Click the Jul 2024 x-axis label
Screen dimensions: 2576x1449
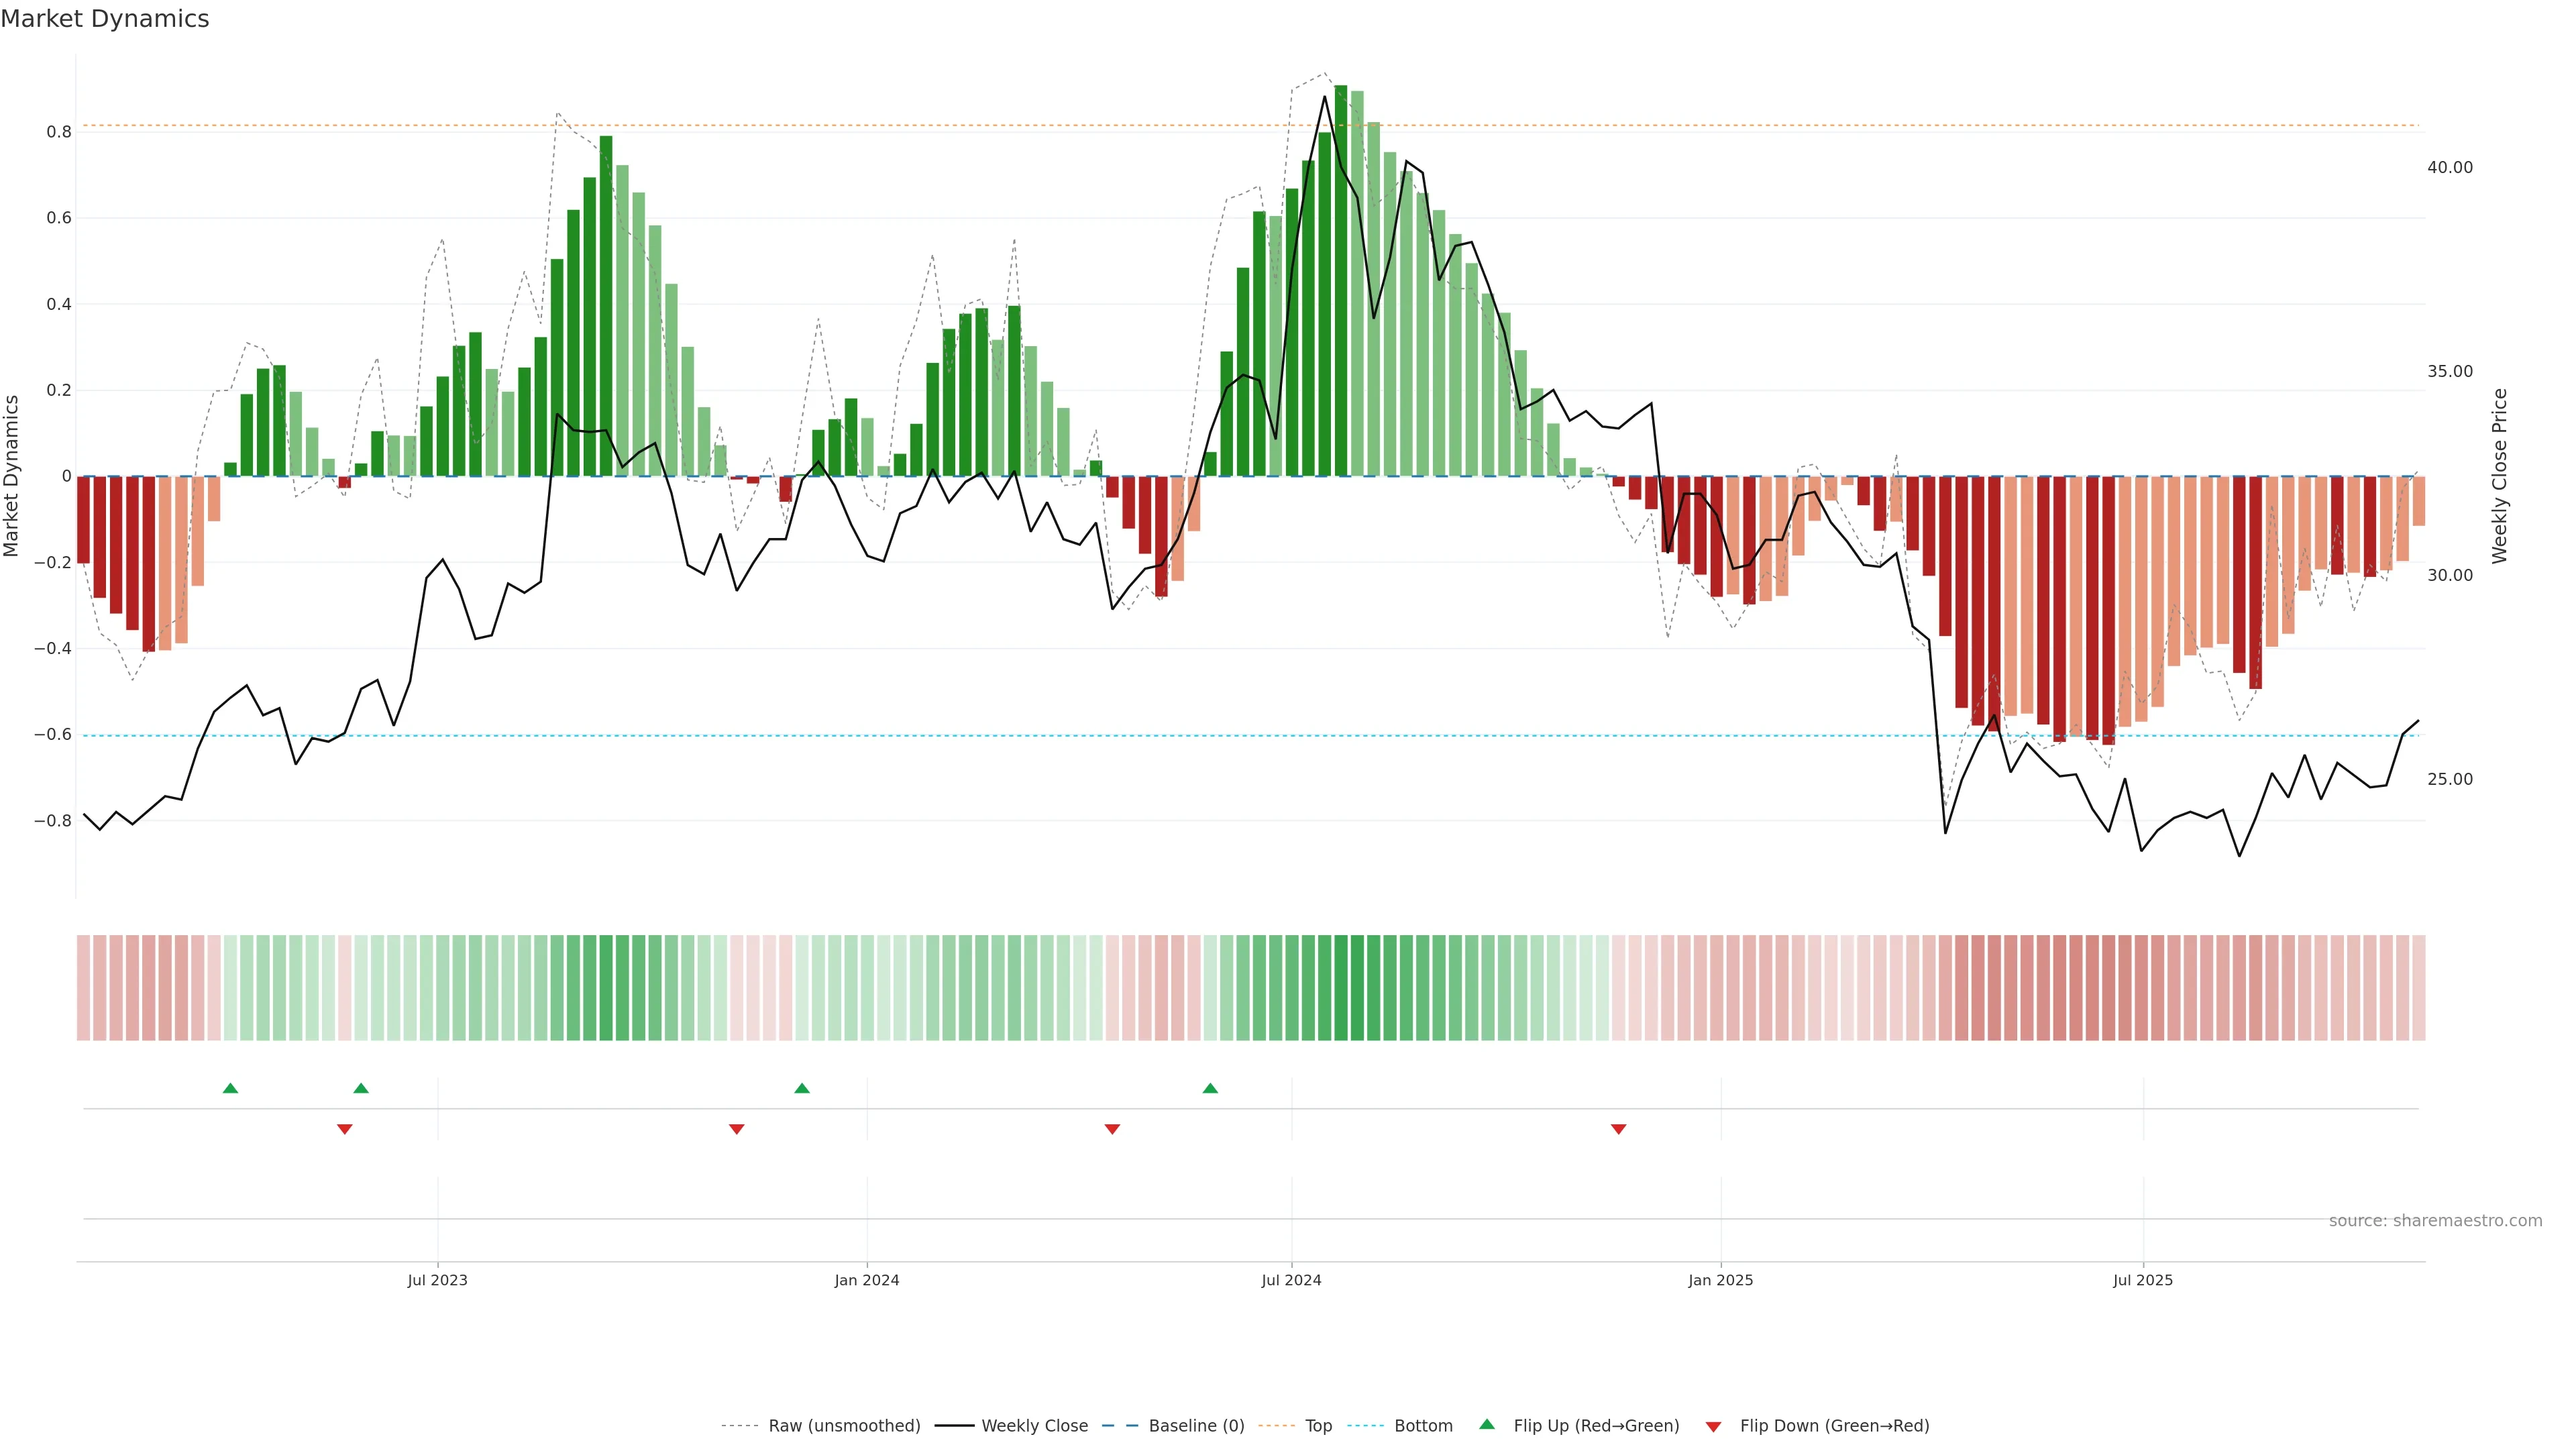(1291, 1280)
